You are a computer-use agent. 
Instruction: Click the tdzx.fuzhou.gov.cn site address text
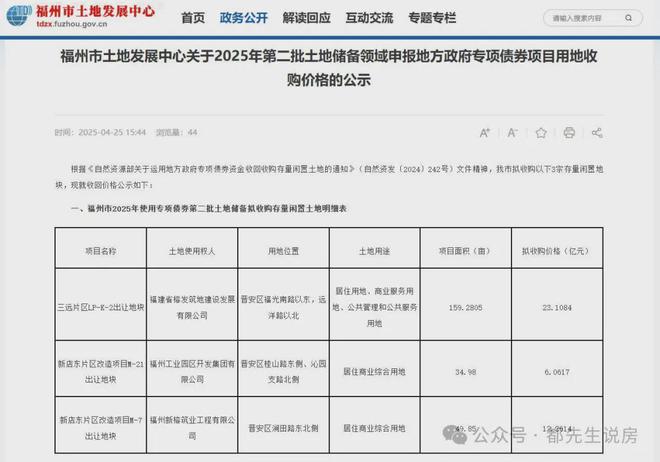tap(72, 24)
